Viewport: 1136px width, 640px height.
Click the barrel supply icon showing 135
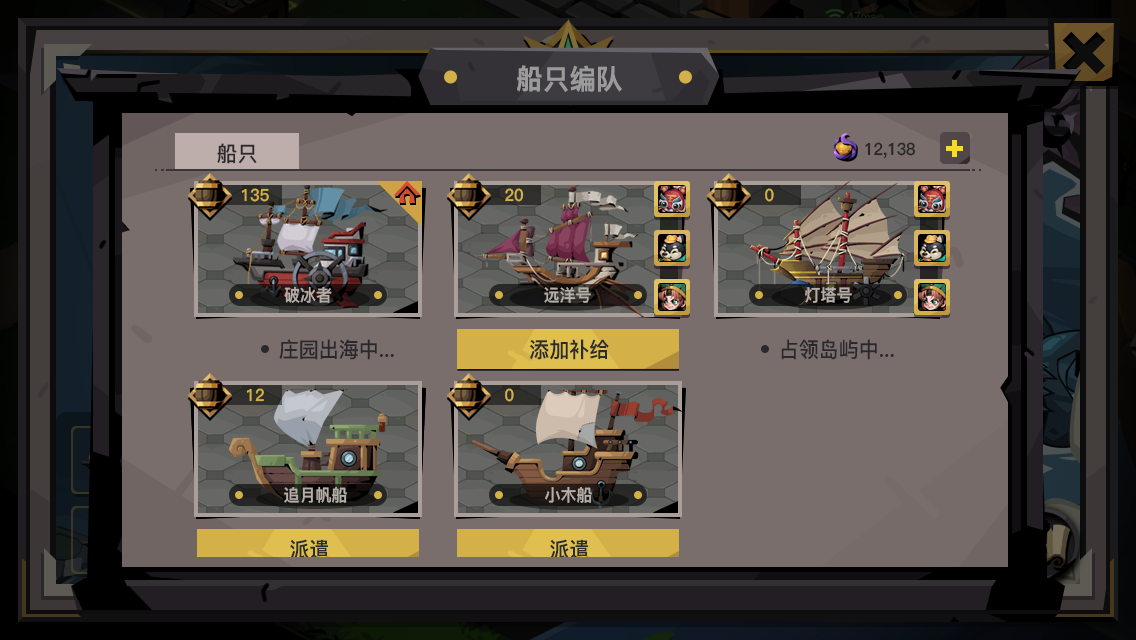[x=209, y=196]
